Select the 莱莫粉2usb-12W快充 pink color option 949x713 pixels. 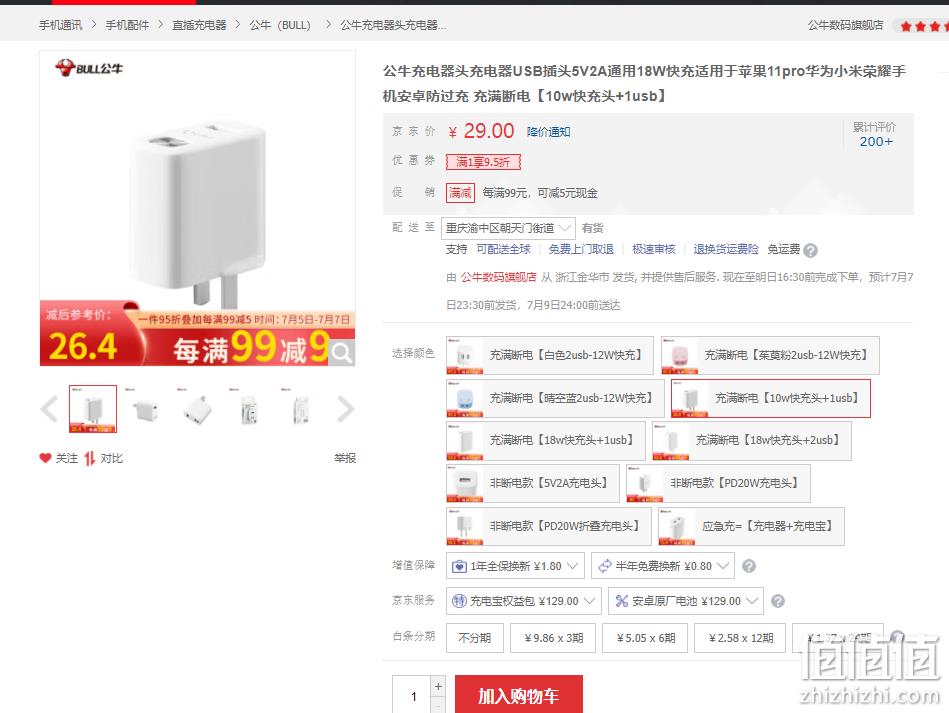pyautogui.click(x=770, y=355)
